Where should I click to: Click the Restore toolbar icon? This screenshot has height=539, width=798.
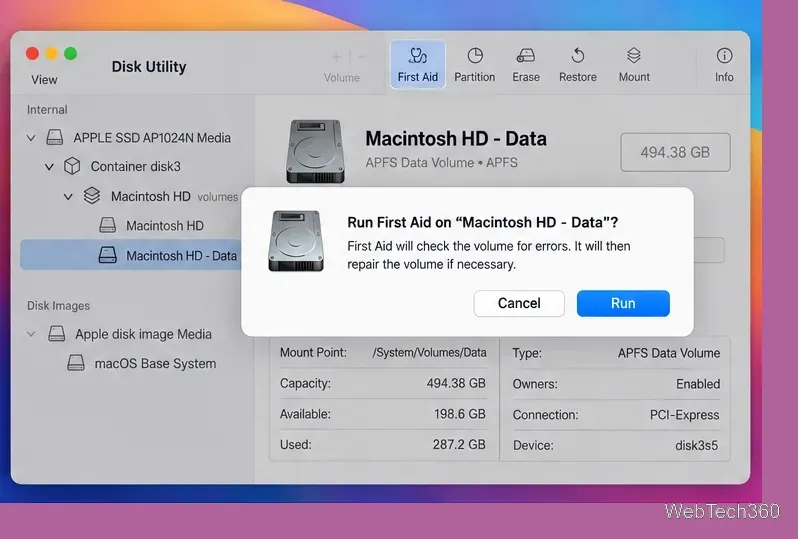coord(578,55)
